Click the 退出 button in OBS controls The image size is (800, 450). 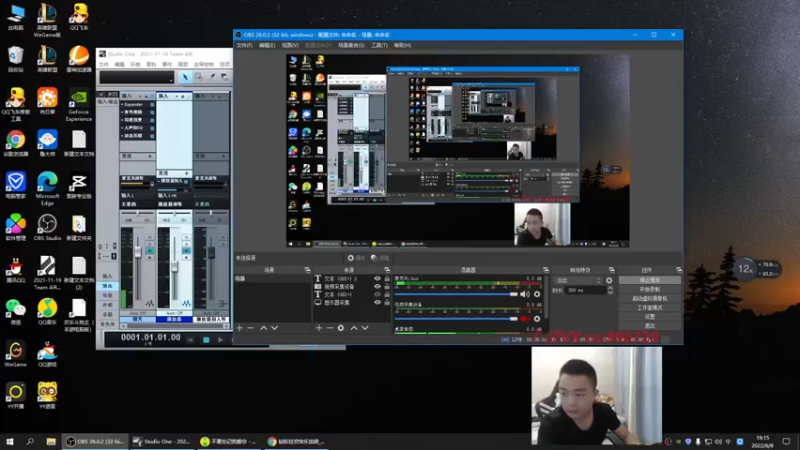pos(649,326)
